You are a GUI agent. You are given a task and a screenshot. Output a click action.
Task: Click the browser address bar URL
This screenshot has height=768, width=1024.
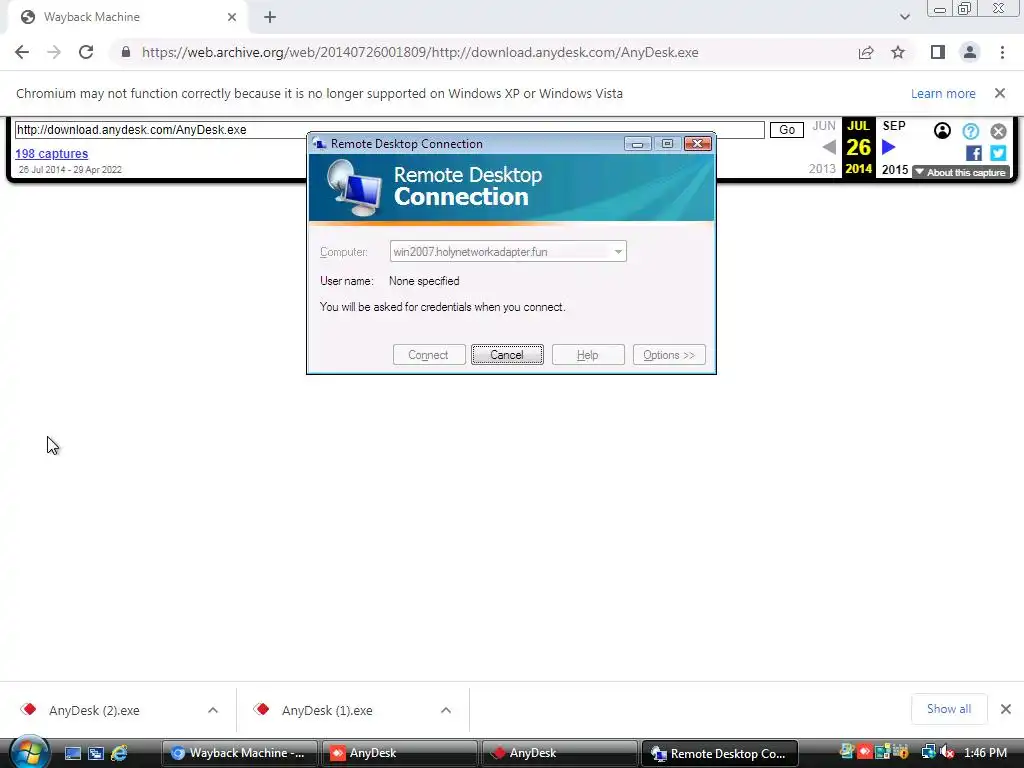point(420,52)
